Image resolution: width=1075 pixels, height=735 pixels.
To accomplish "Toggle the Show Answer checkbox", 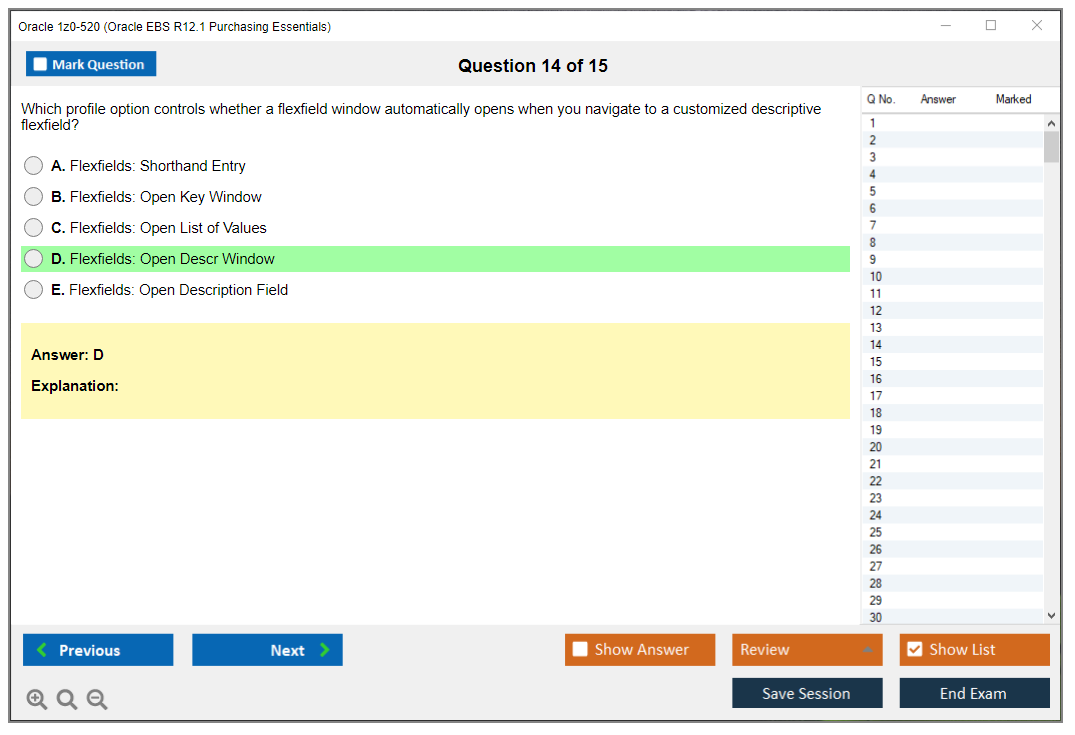I will click(x=580, y=649).
